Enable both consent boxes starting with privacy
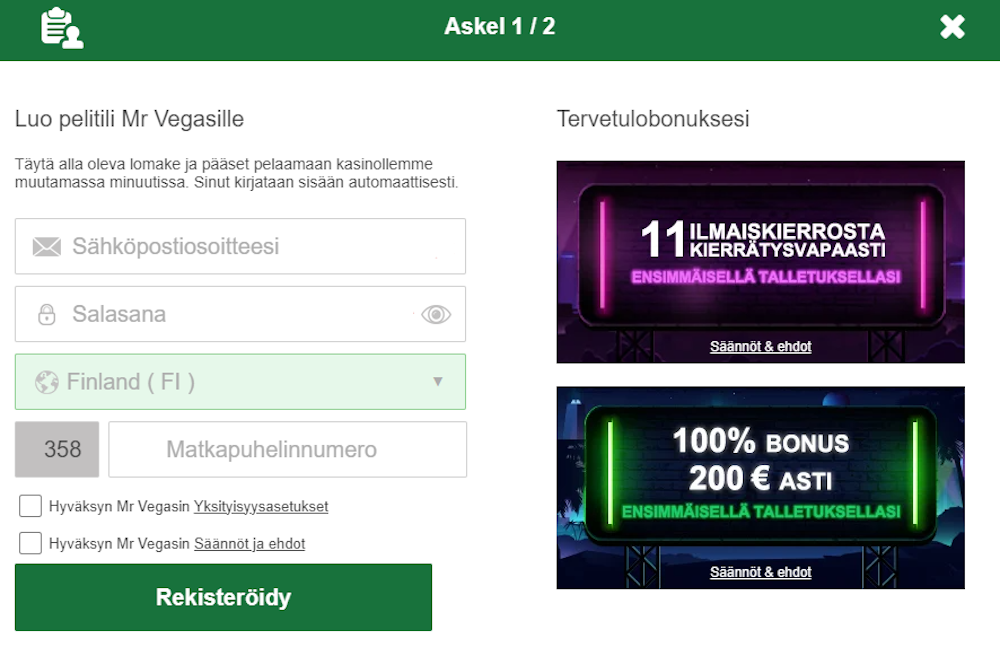 pos(30,506)
